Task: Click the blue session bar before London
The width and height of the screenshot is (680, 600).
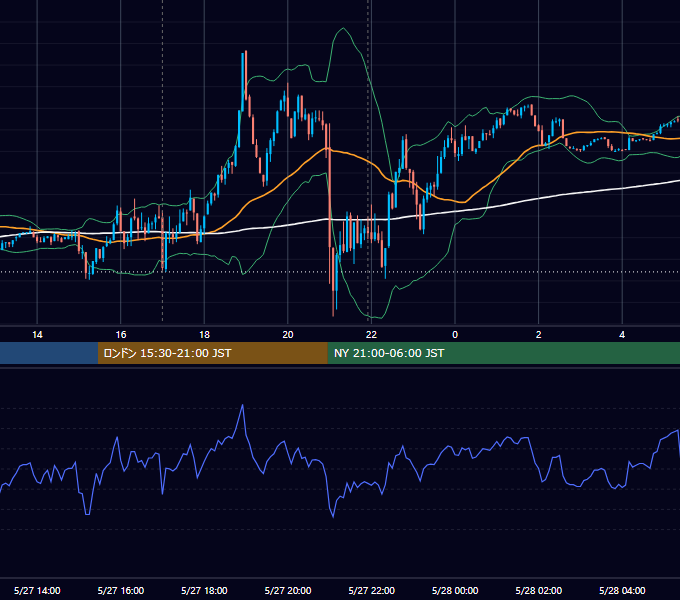Action: (x=49, y=353)
